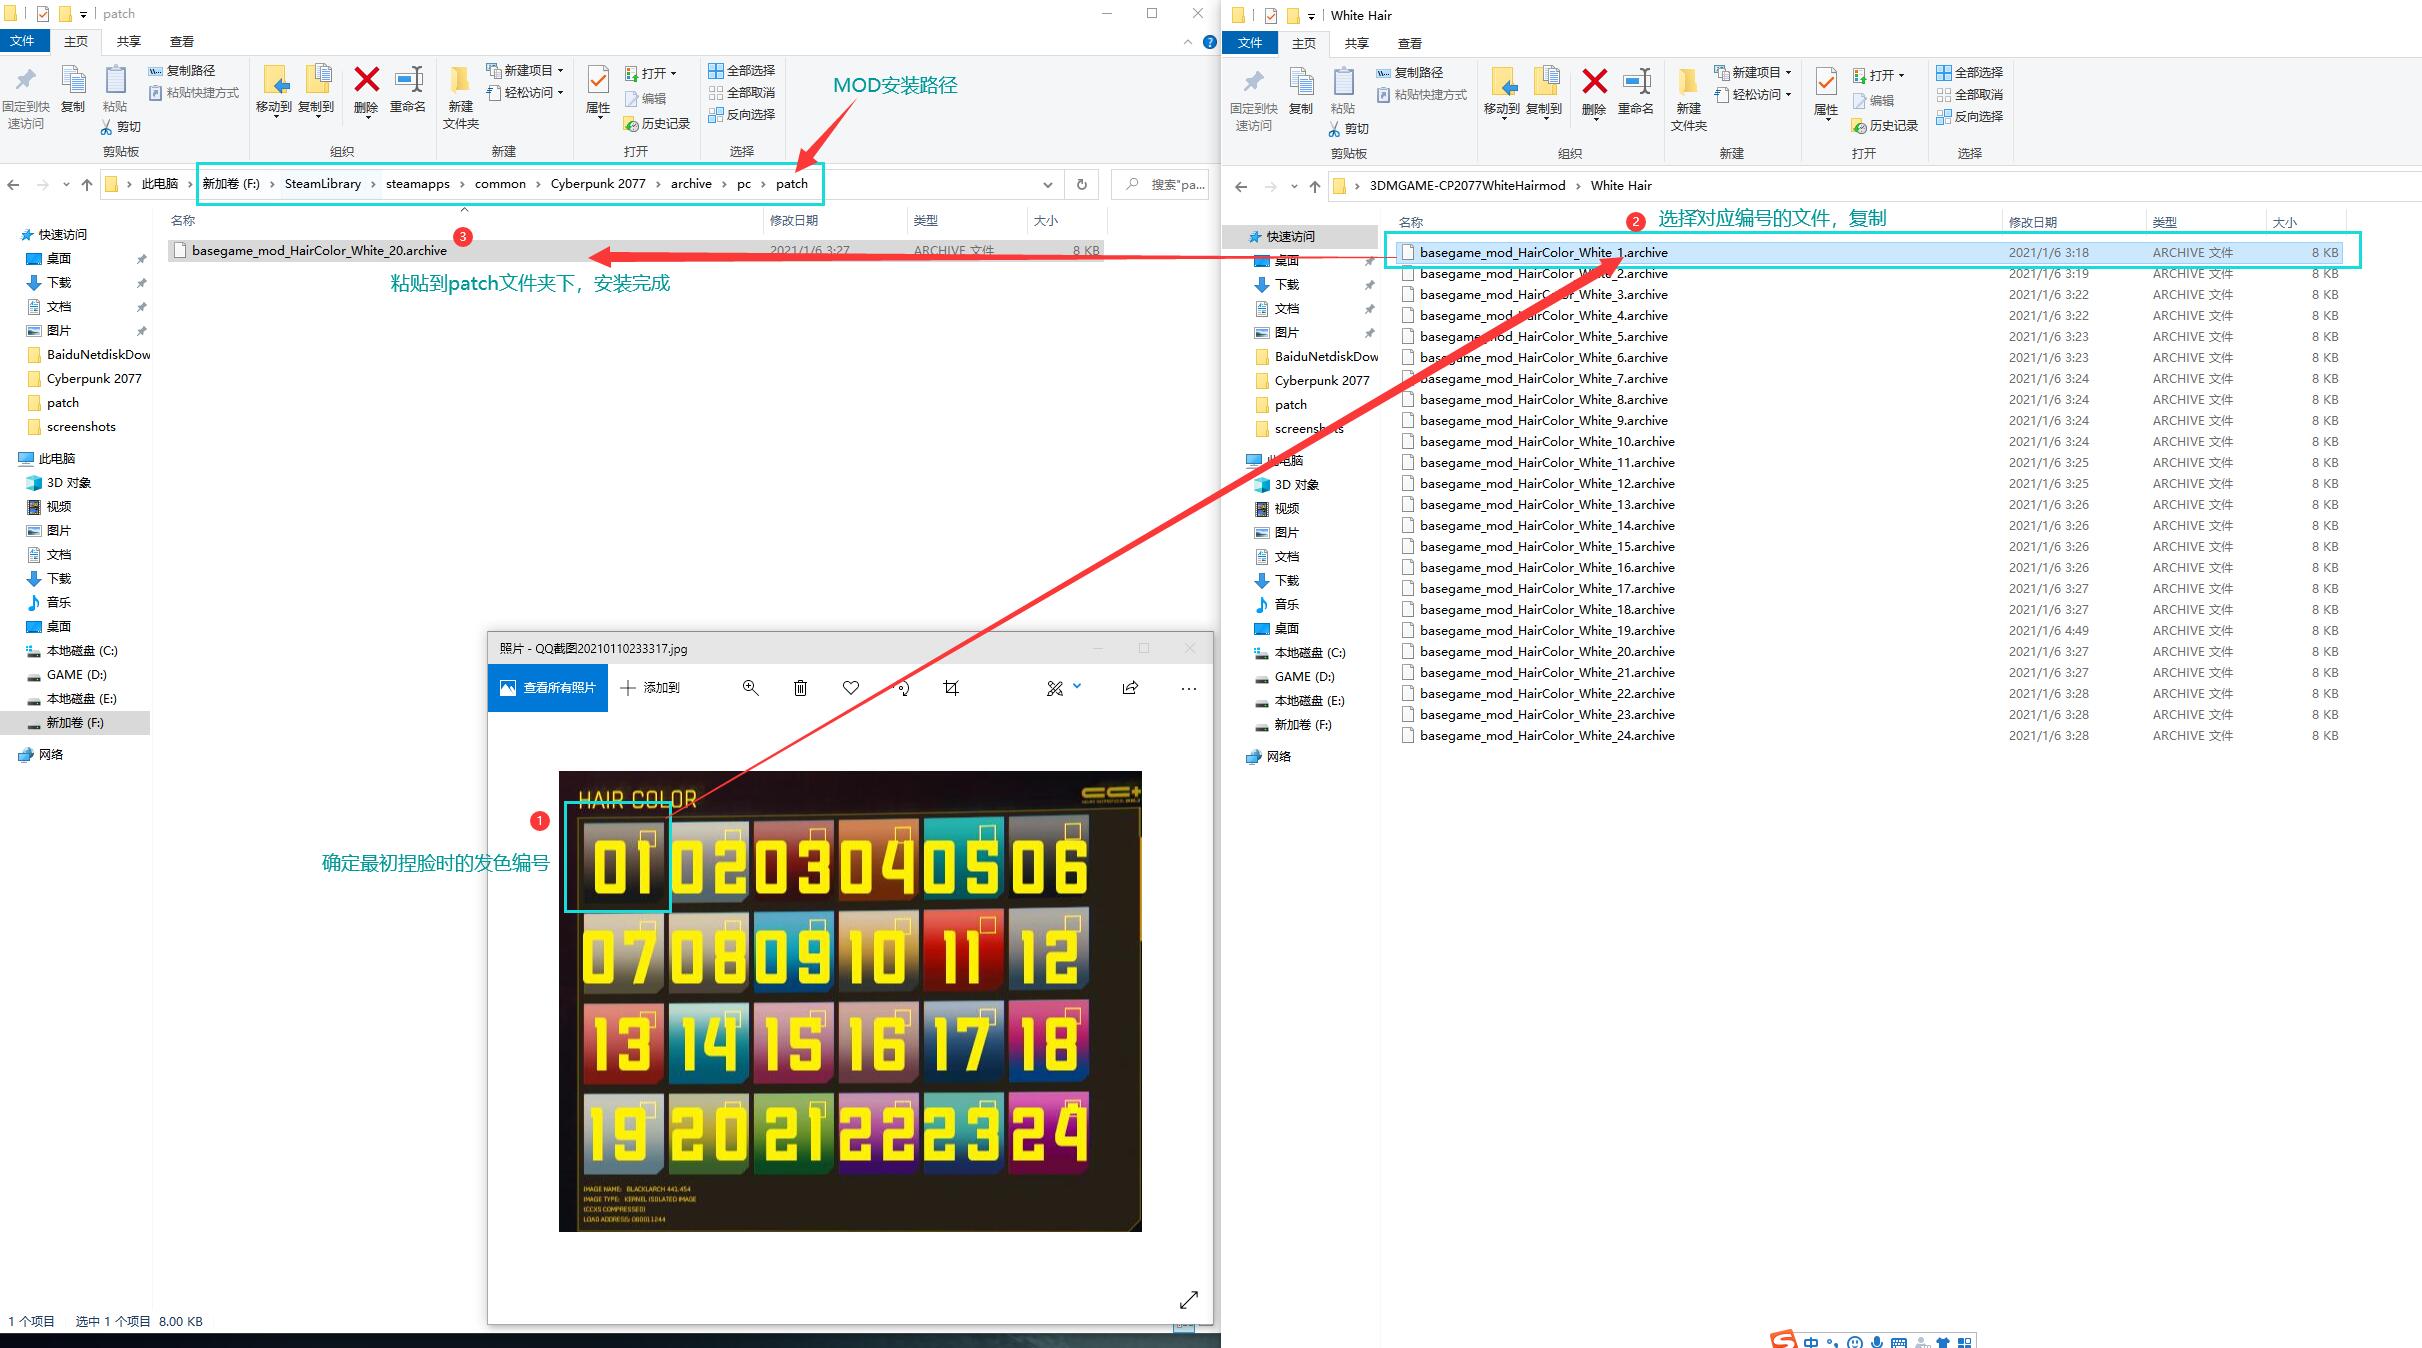Viewport: 2422px width, 1348px height.
Task: Click back arrow in White Hair window
Action: click(1241, 186)
